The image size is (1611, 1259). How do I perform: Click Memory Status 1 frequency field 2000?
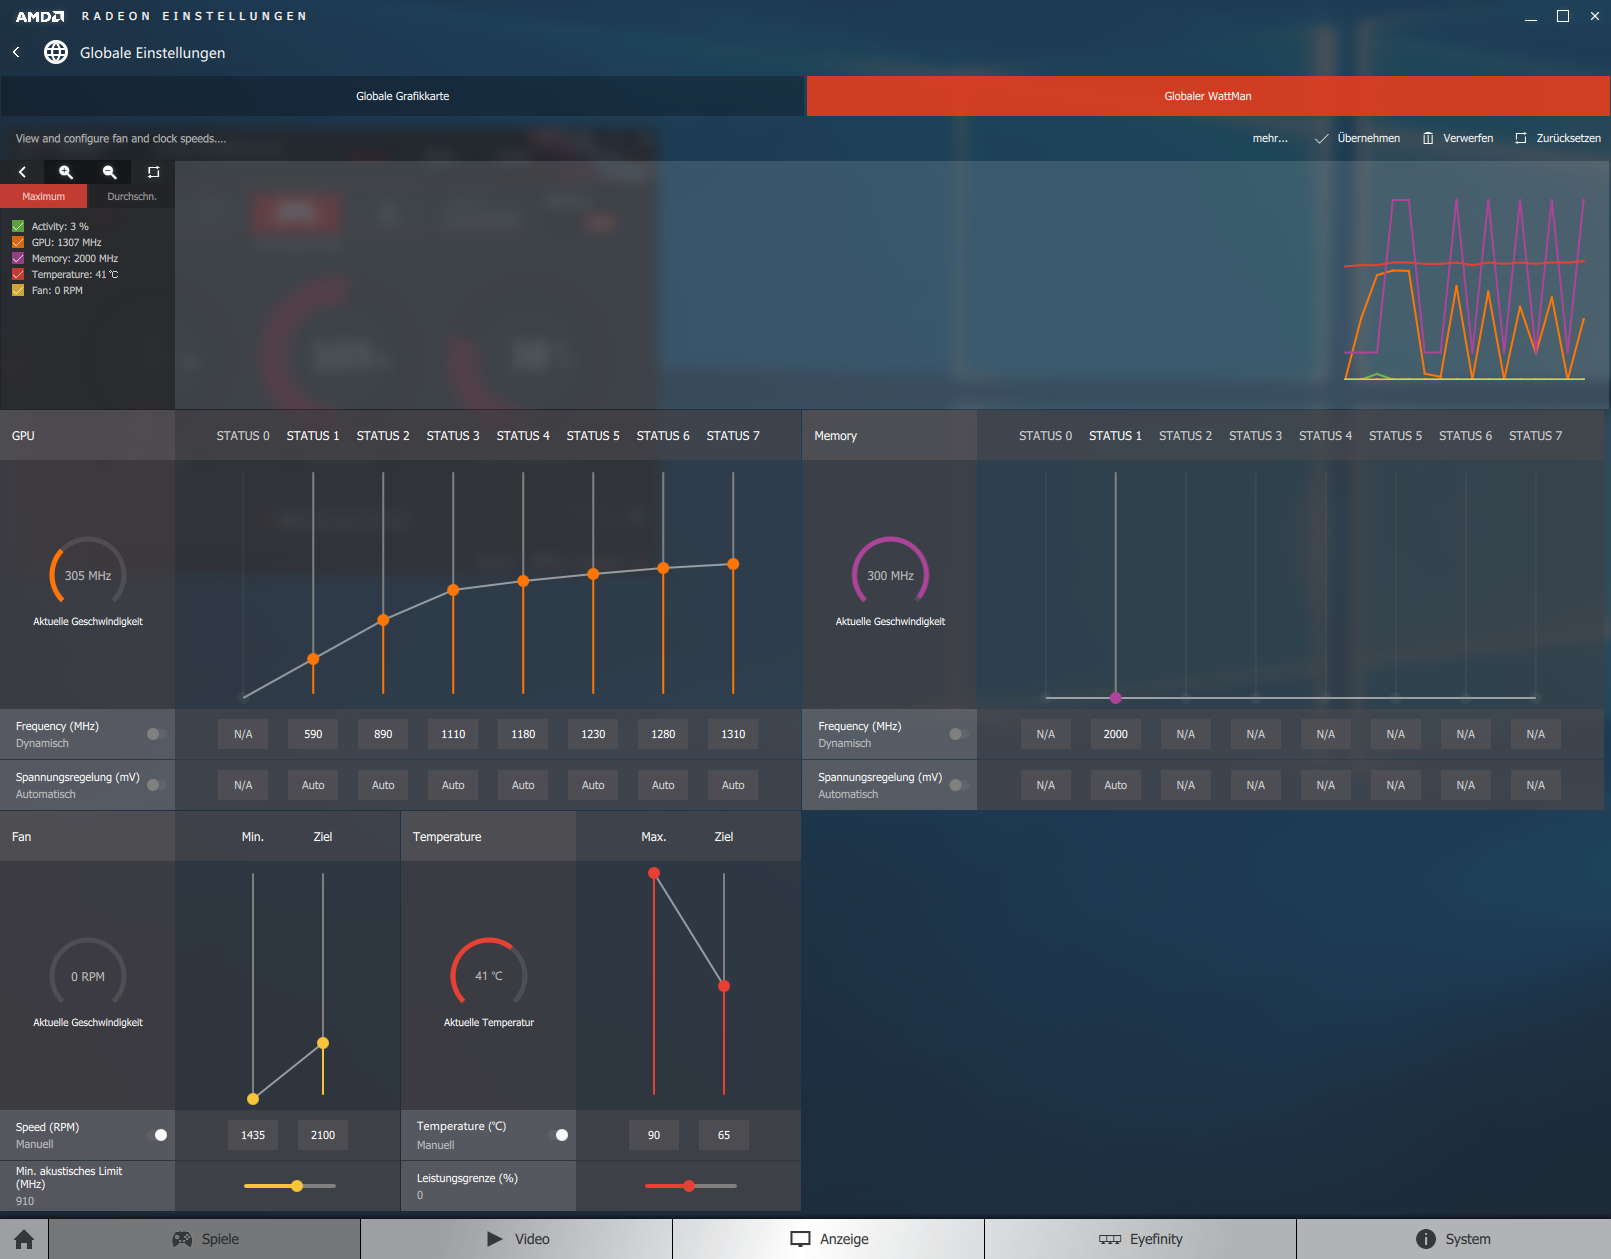coord(1116,734)
